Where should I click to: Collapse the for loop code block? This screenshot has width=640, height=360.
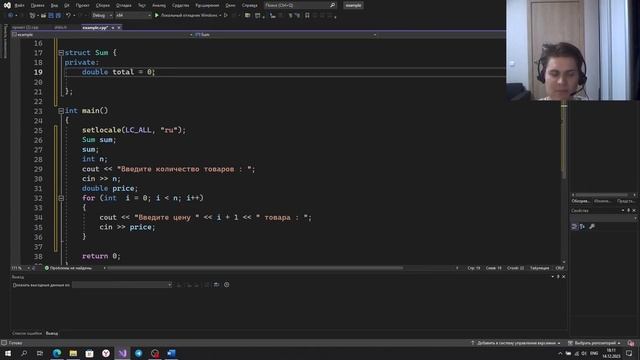[61, 198]
